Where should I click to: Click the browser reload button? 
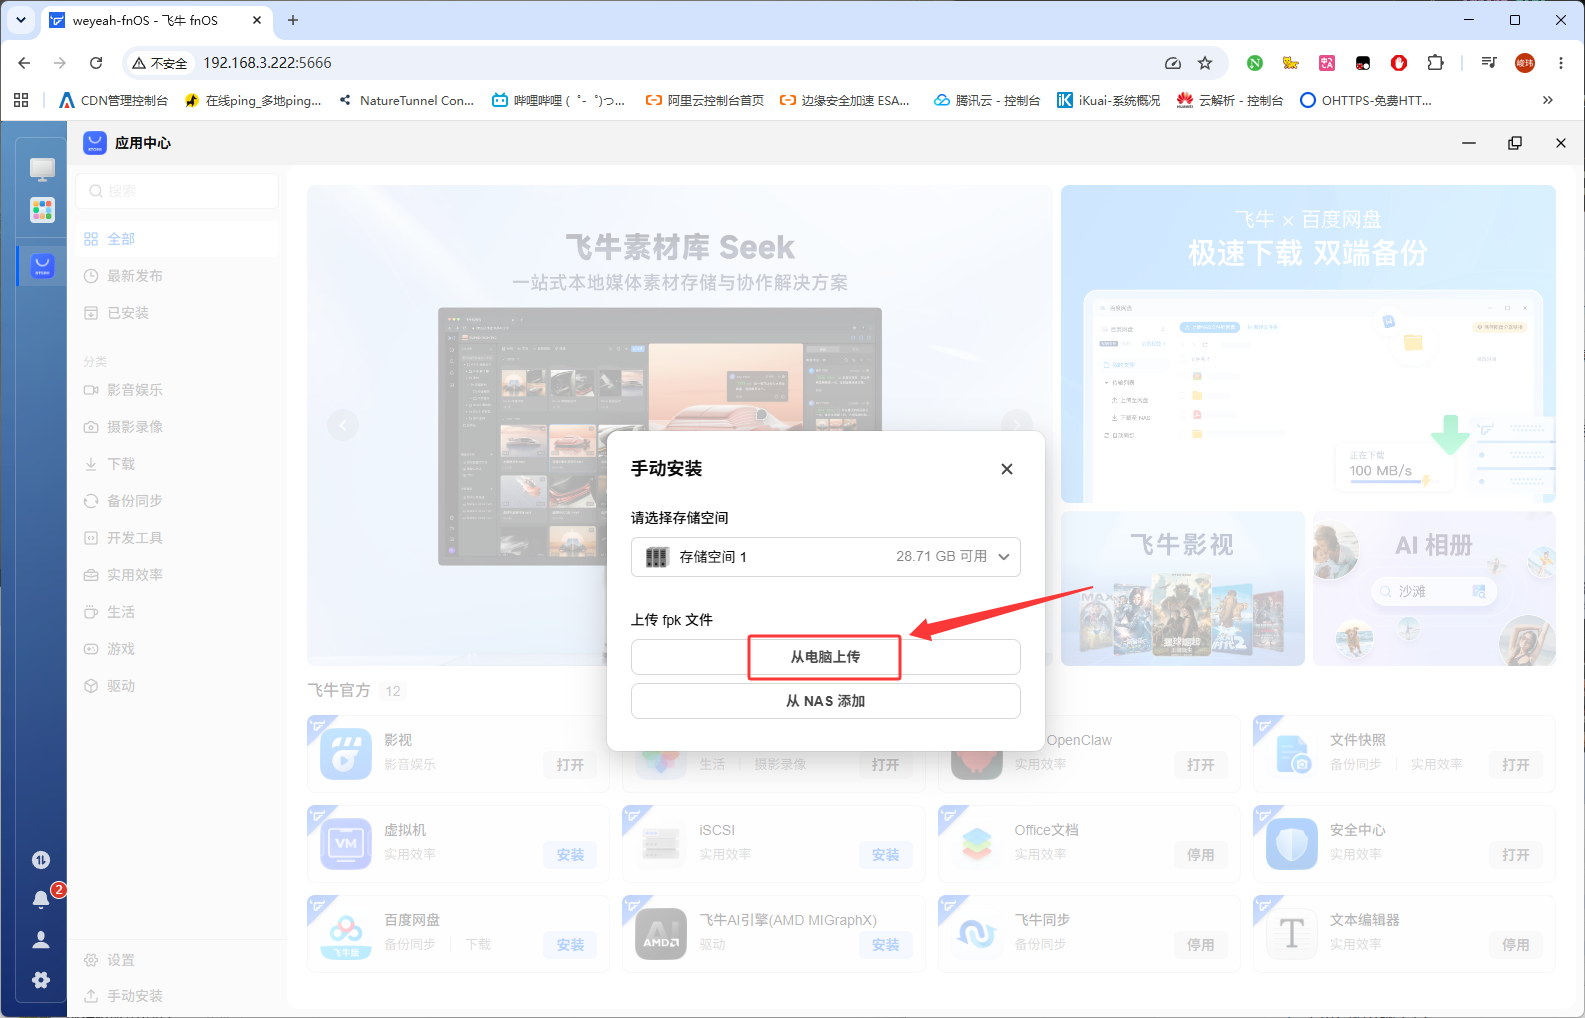click(96, 63)
